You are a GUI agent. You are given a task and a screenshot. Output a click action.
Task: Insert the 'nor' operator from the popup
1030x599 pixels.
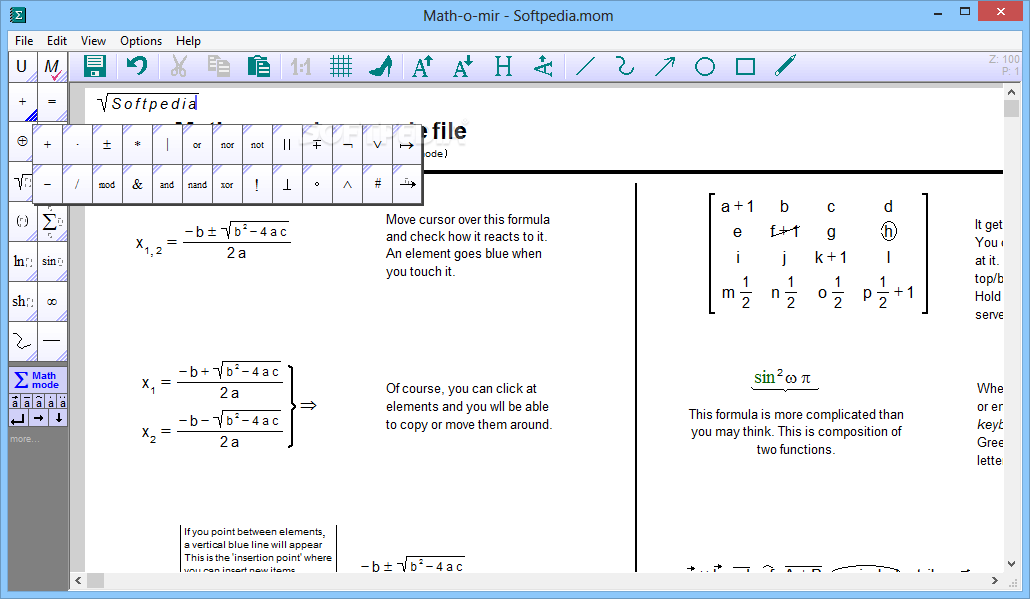pos(227,144)
